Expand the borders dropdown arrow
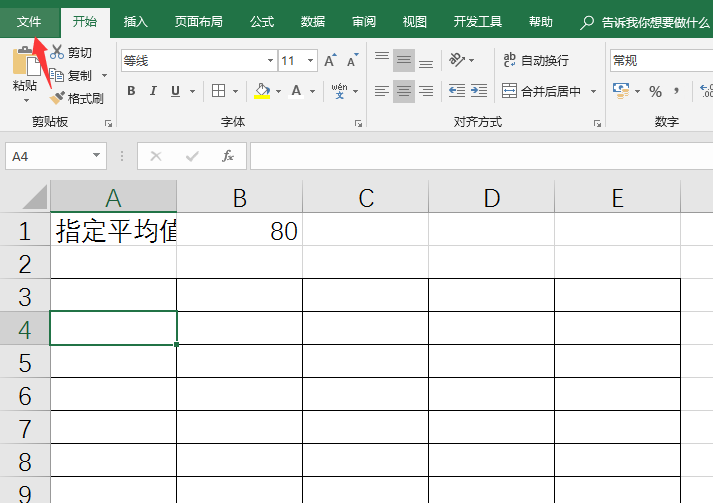The width and height of the screenshot is (713, 503). (236, 91)
